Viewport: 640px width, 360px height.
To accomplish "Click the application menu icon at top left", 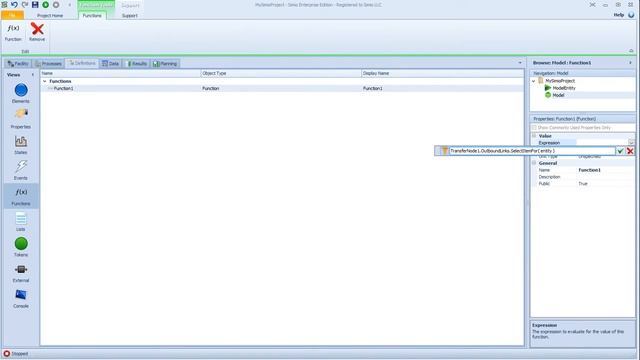I will point(4,4).
